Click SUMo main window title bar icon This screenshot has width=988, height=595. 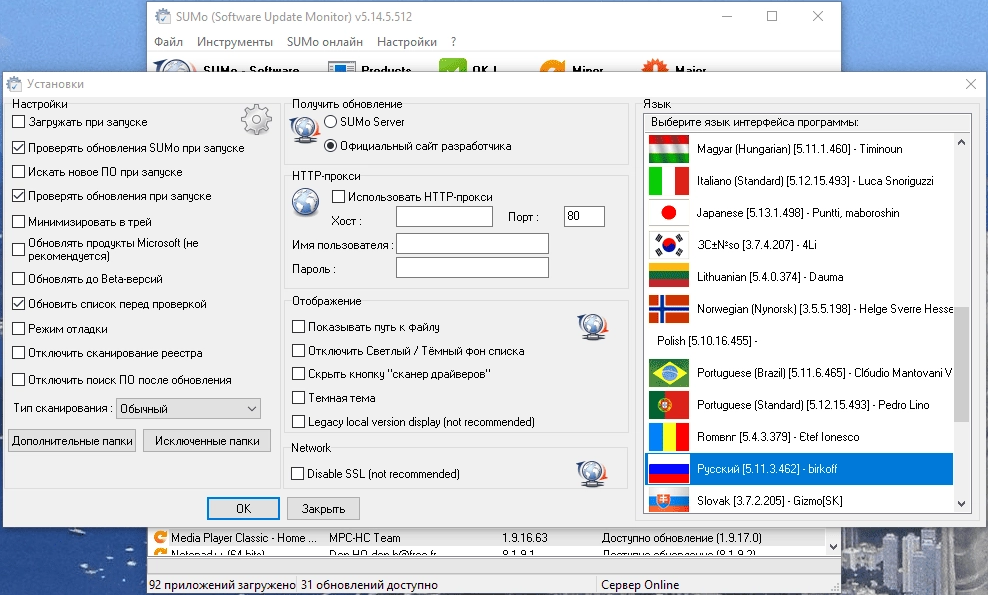click(x=163, y=16)
